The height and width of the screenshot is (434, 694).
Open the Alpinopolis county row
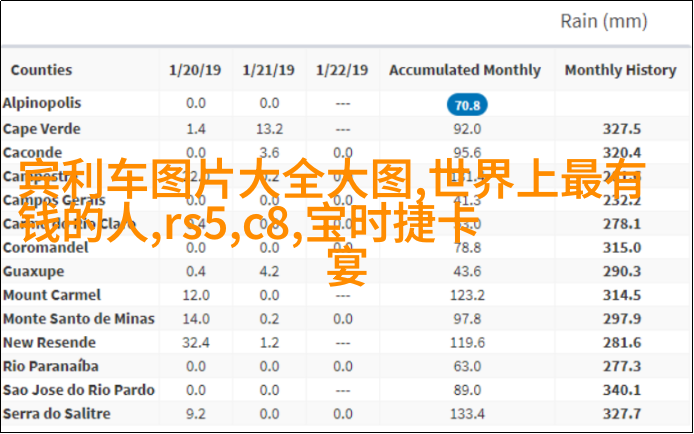[42, 103]
